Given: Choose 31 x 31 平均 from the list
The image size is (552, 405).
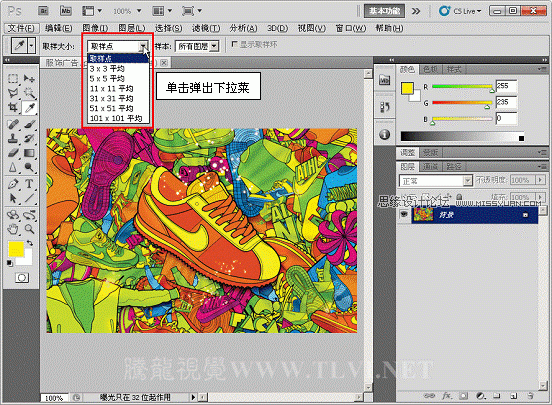Looking at the screenshot, I should pos(118,98).
